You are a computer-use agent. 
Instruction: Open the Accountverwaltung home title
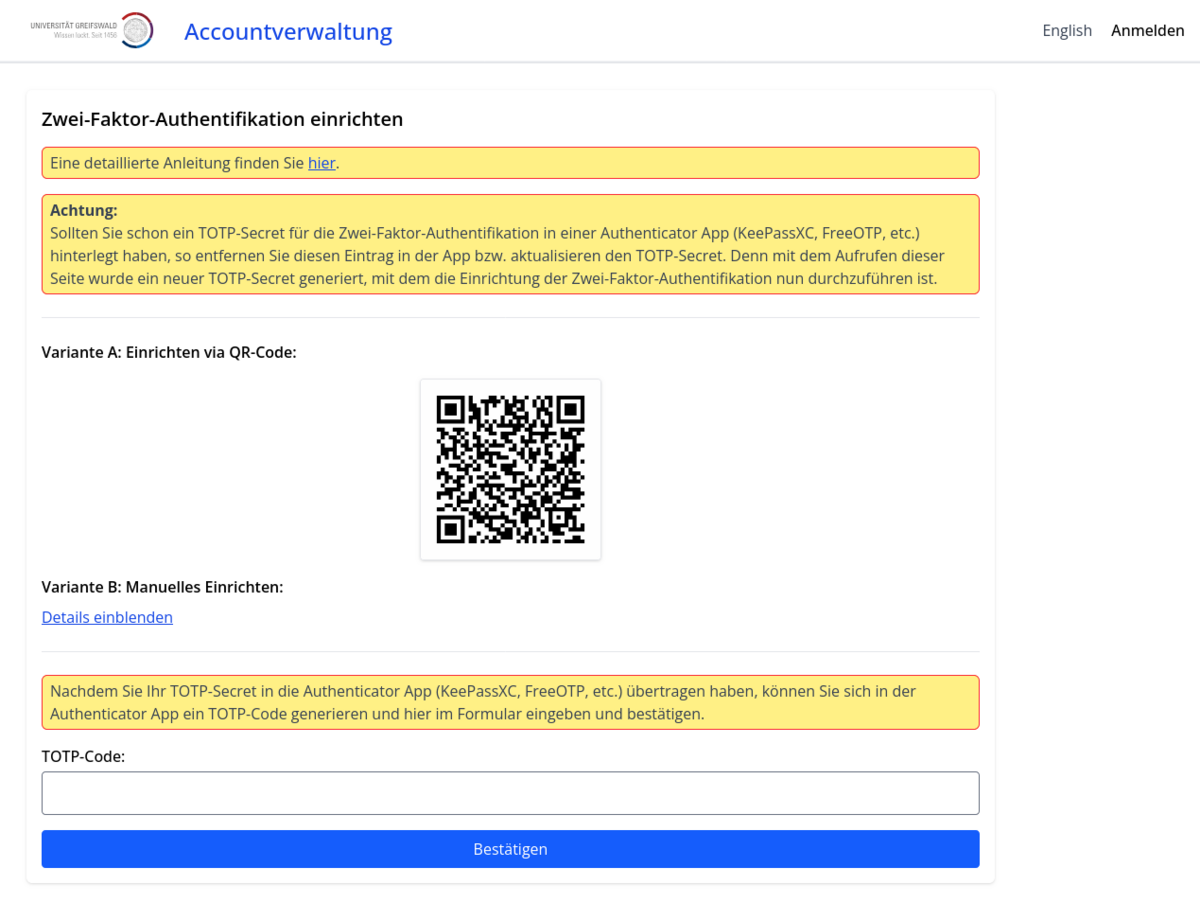coord(288,31)
